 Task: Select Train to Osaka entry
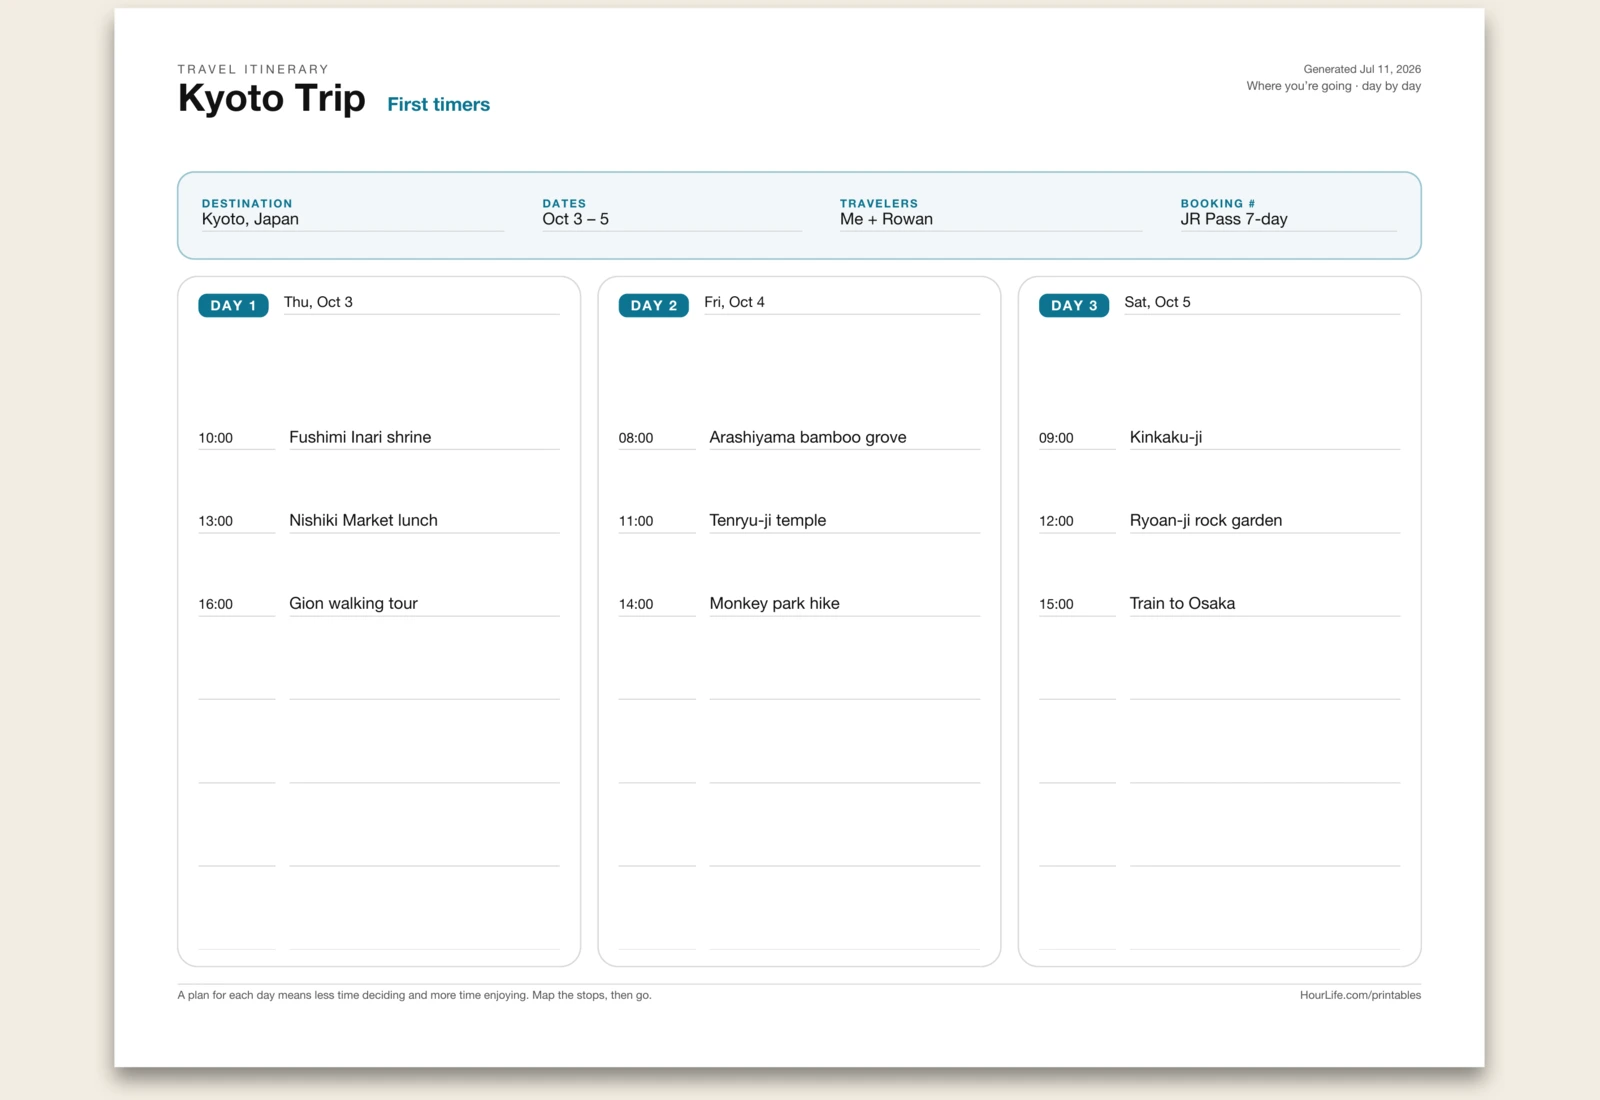point(1264,603)
